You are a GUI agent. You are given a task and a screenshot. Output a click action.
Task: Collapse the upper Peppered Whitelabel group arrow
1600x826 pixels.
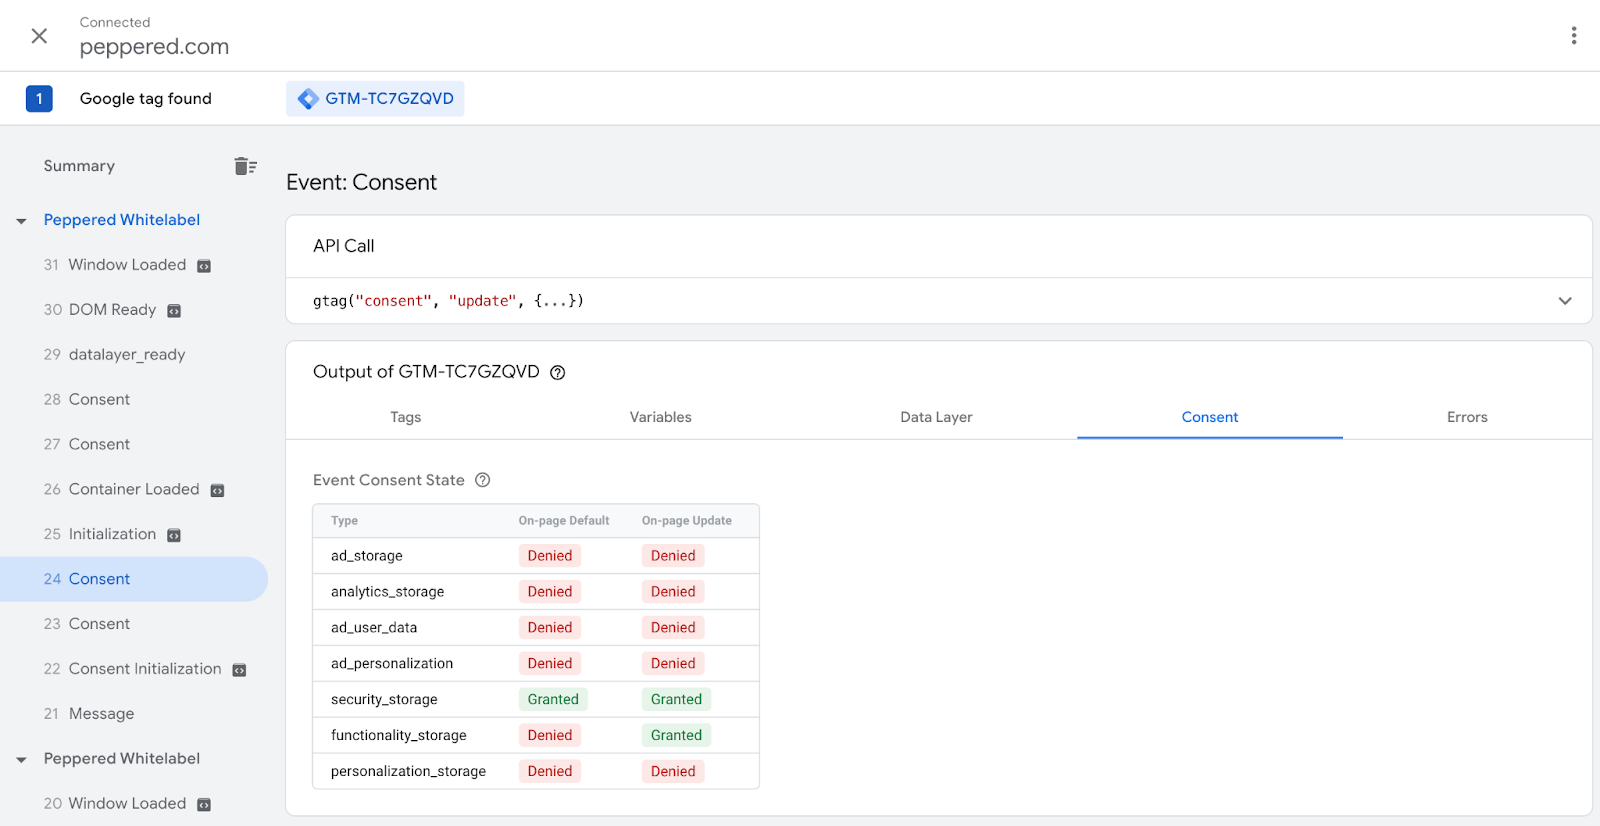(x=21, y=221)
